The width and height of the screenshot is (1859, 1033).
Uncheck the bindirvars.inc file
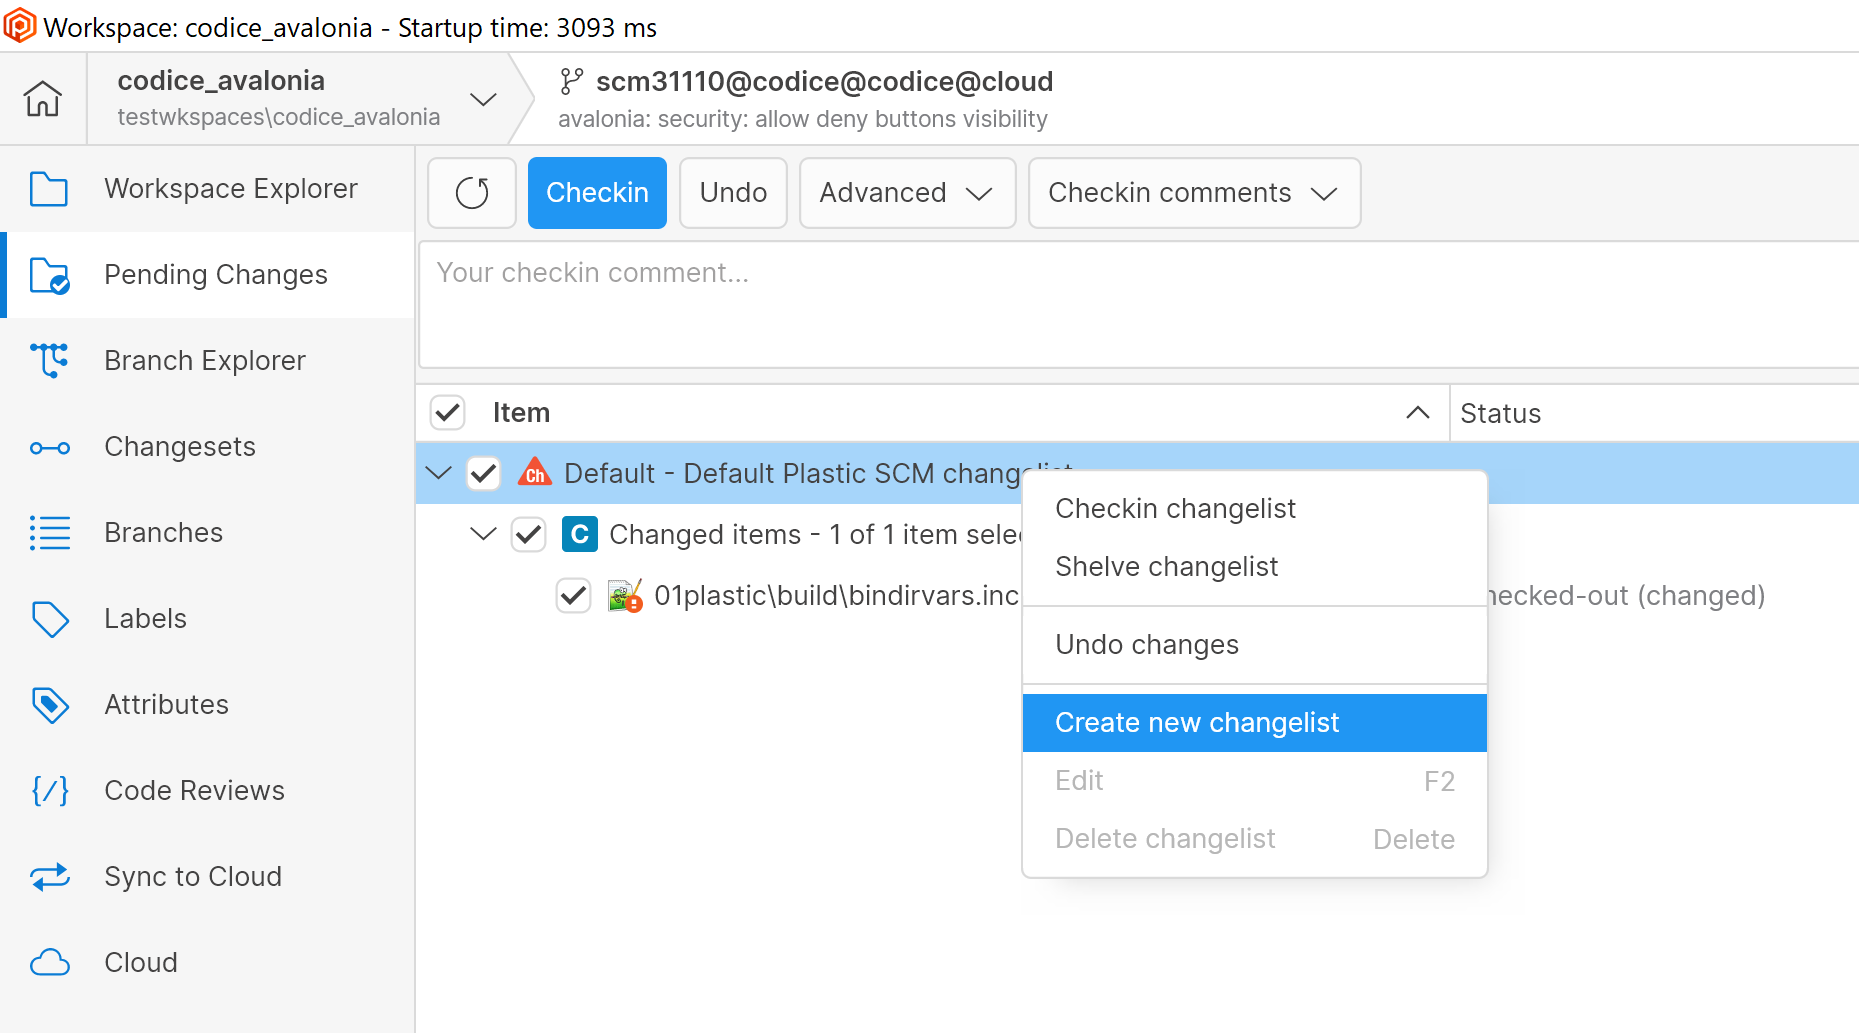click(573, 595)
